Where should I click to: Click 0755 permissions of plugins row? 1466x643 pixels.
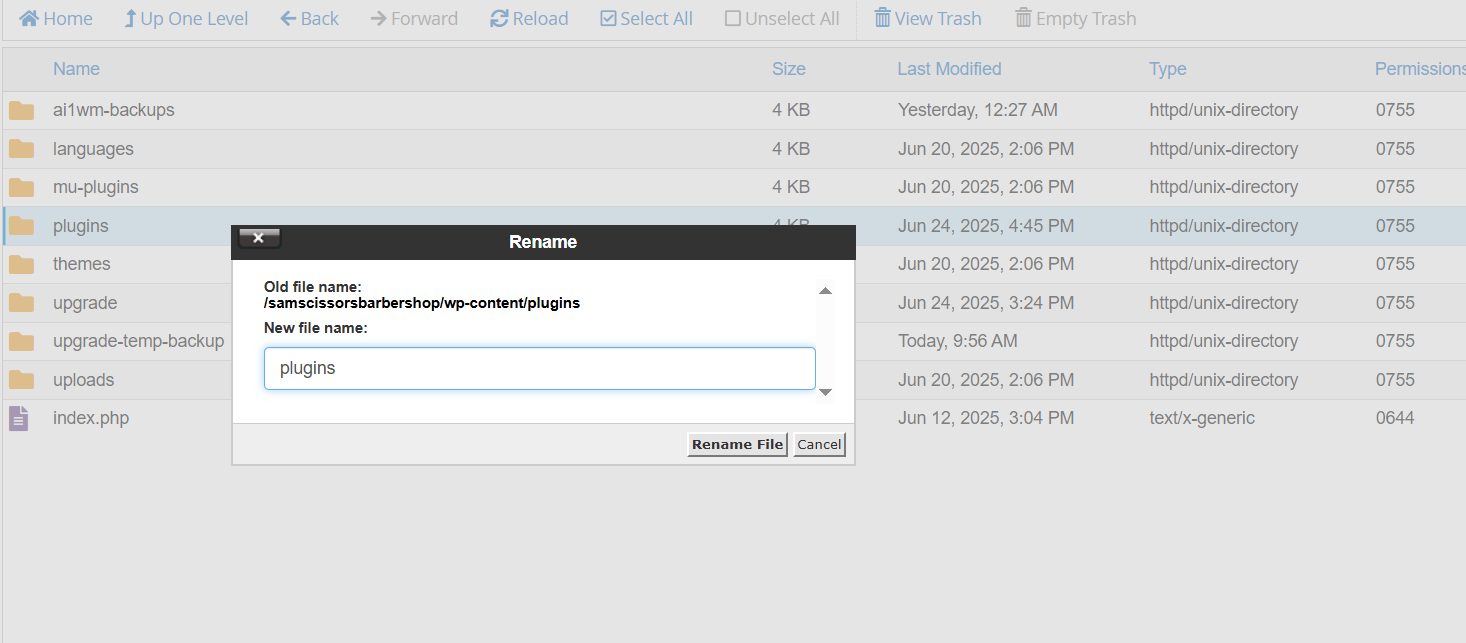click(x=1395, y=226)
